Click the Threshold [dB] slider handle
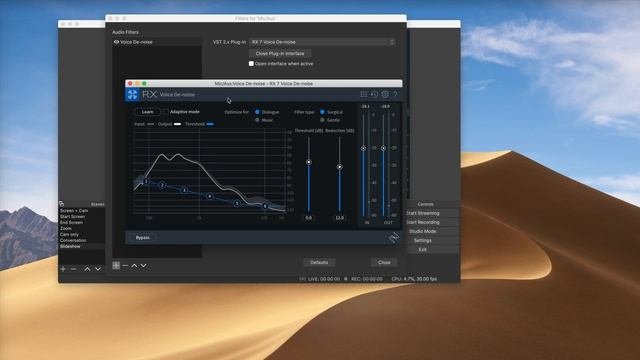This screenshot has width=640, height=360. pos(309,162)
